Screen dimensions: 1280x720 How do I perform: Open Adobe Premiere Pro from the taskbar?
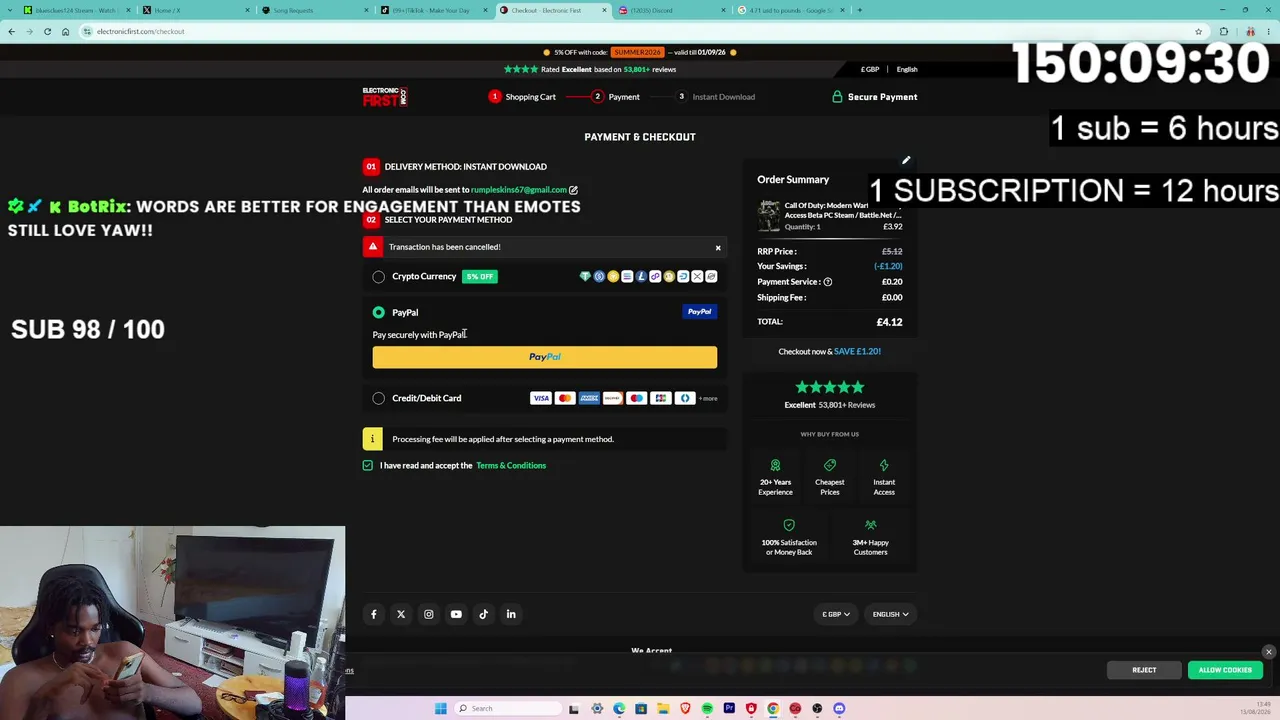(x=729, y=709)
